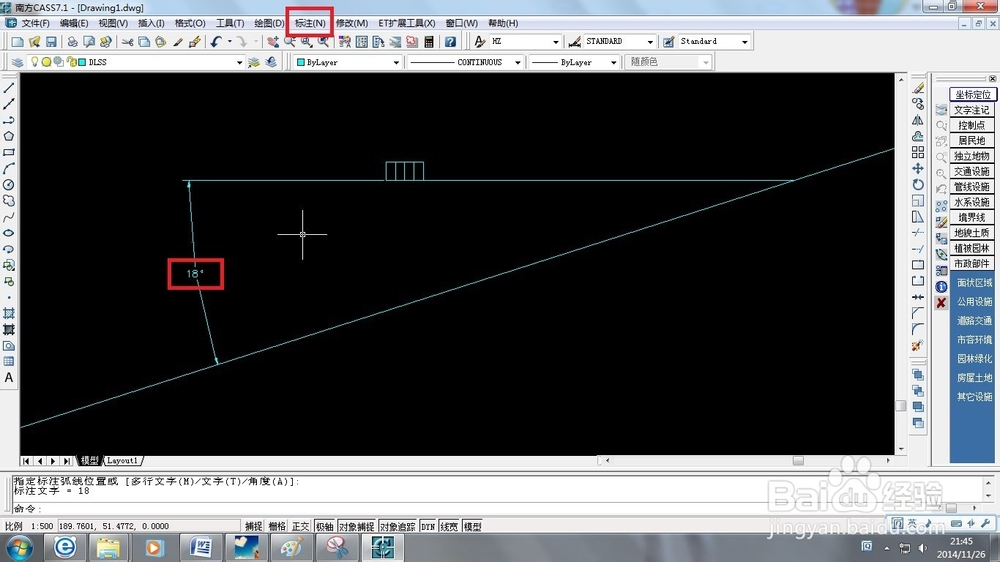Toggle 线宽 lineweight display in status bar
This screenshot has width=1000, height=562.
tap(449, 526)
